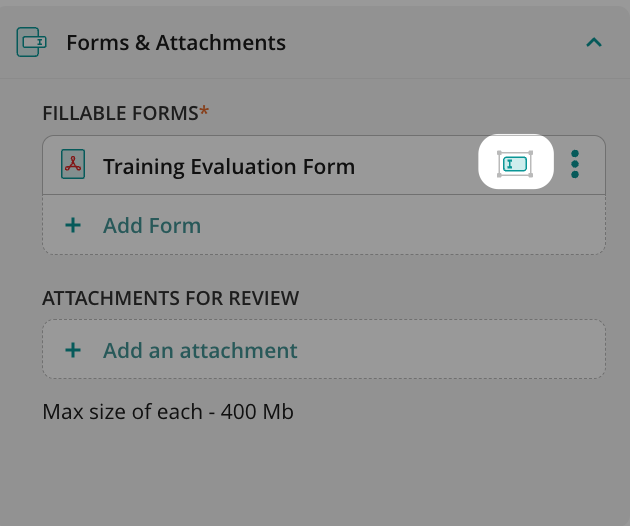The width and height of the screenshot is (630, 526).
Task: Click the "FILLABLE FORMS" label
Action: tap(120, 113)
